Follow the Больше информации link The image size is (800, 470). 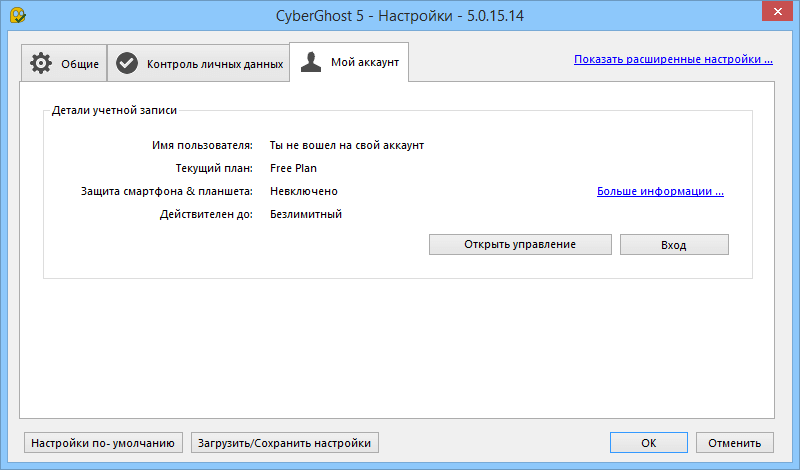[x=660, y=191]
